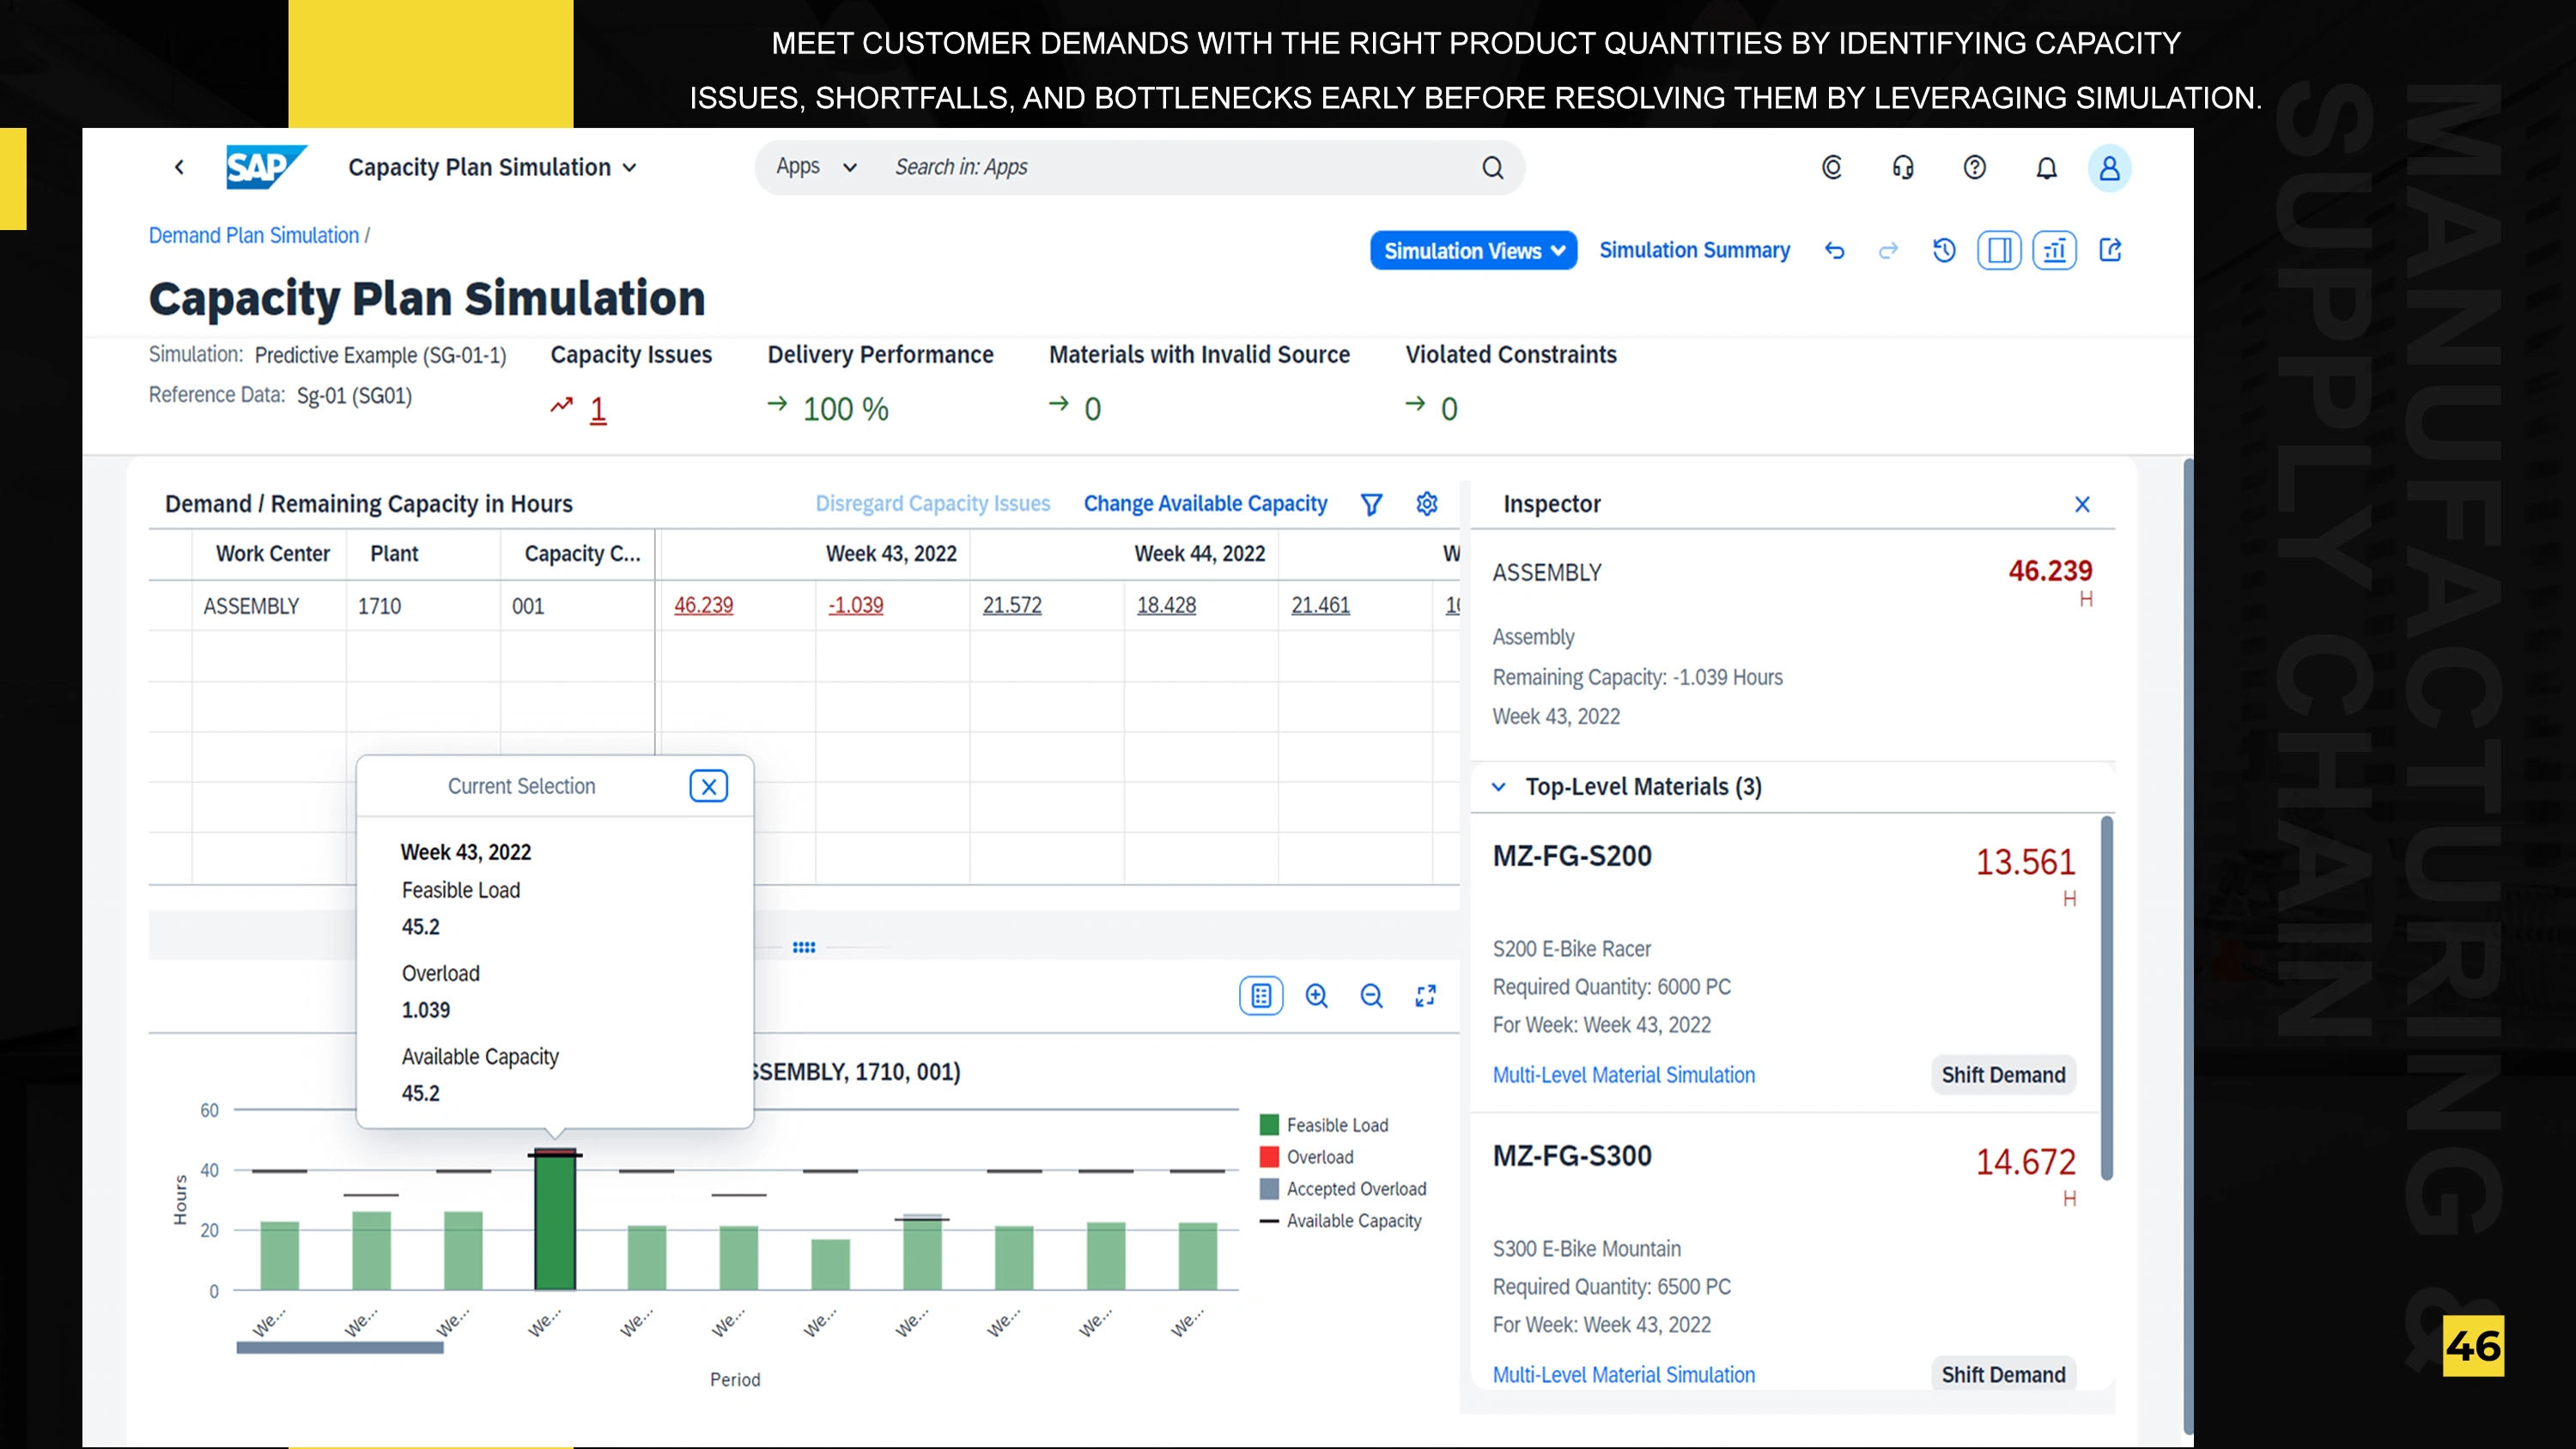Enter chart full screen mode
Image resolution: width=2576 pixels, height=1449 pixels.
pos(1426,996)
